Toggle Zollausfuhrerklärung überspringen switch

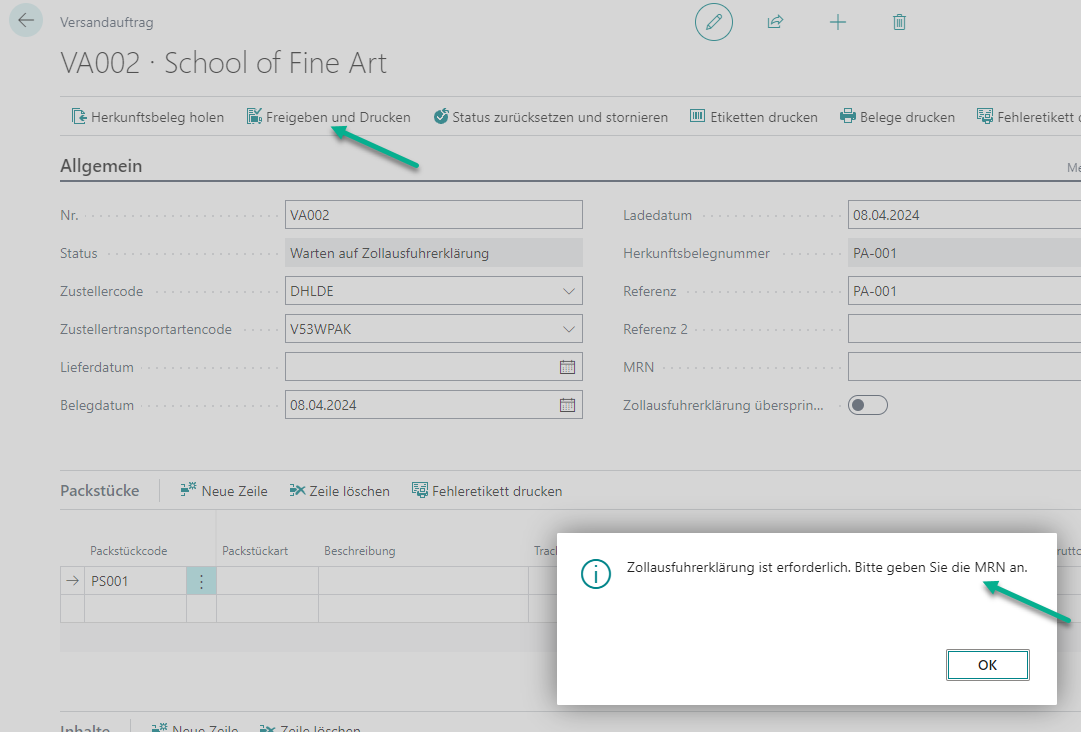coord(867,405)
